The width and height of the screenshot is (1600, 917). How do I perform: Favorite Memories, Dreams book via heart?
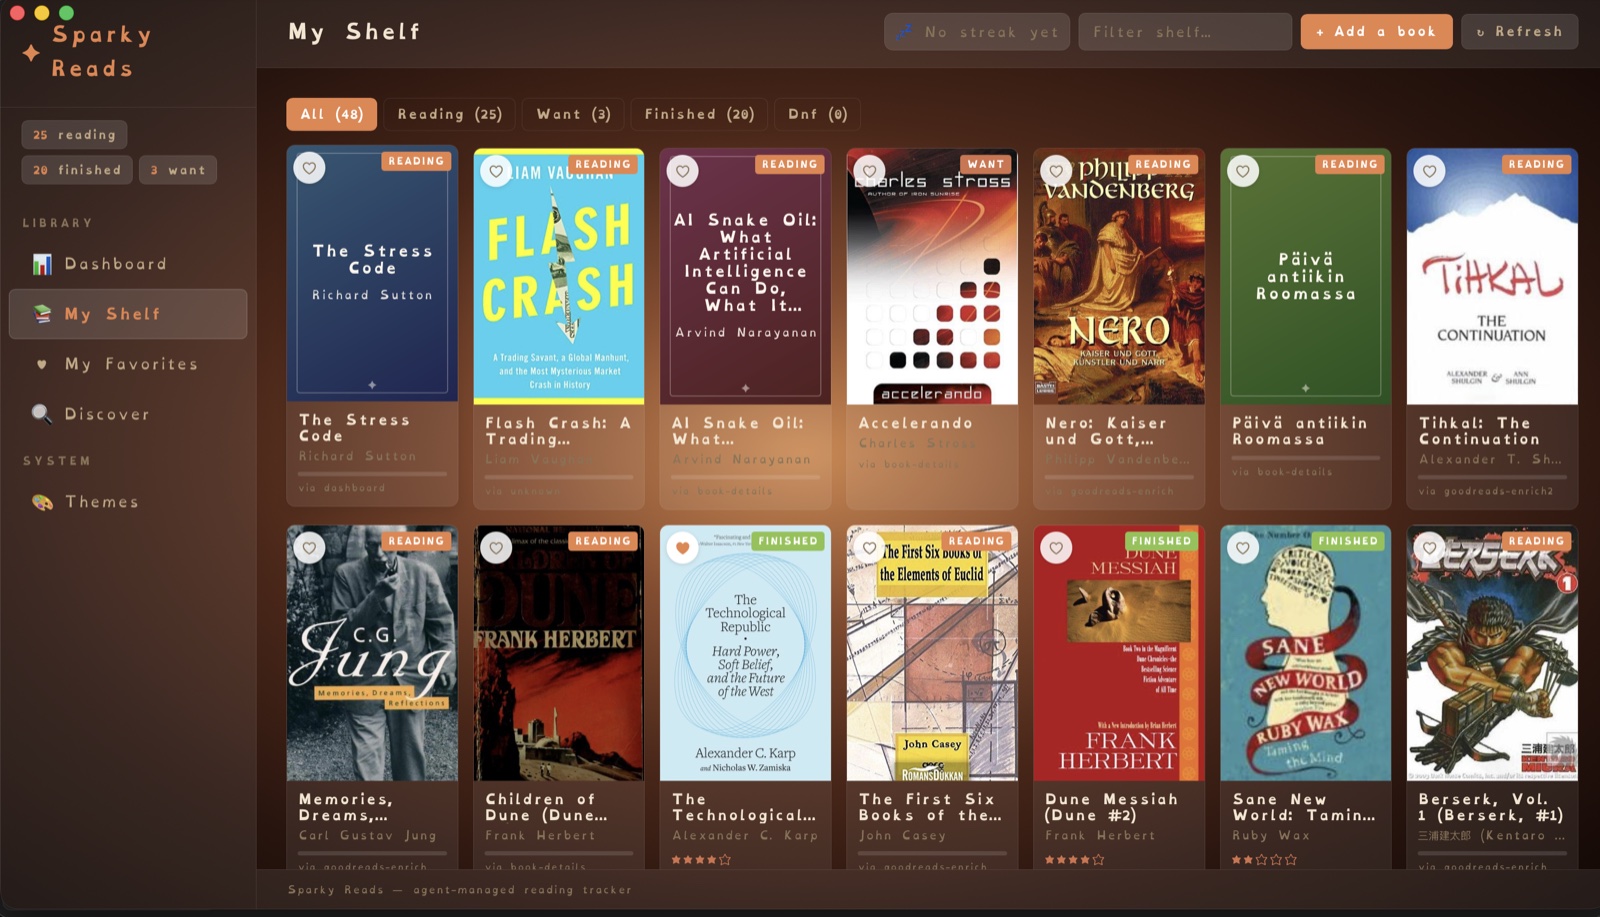tap(309, 547)
